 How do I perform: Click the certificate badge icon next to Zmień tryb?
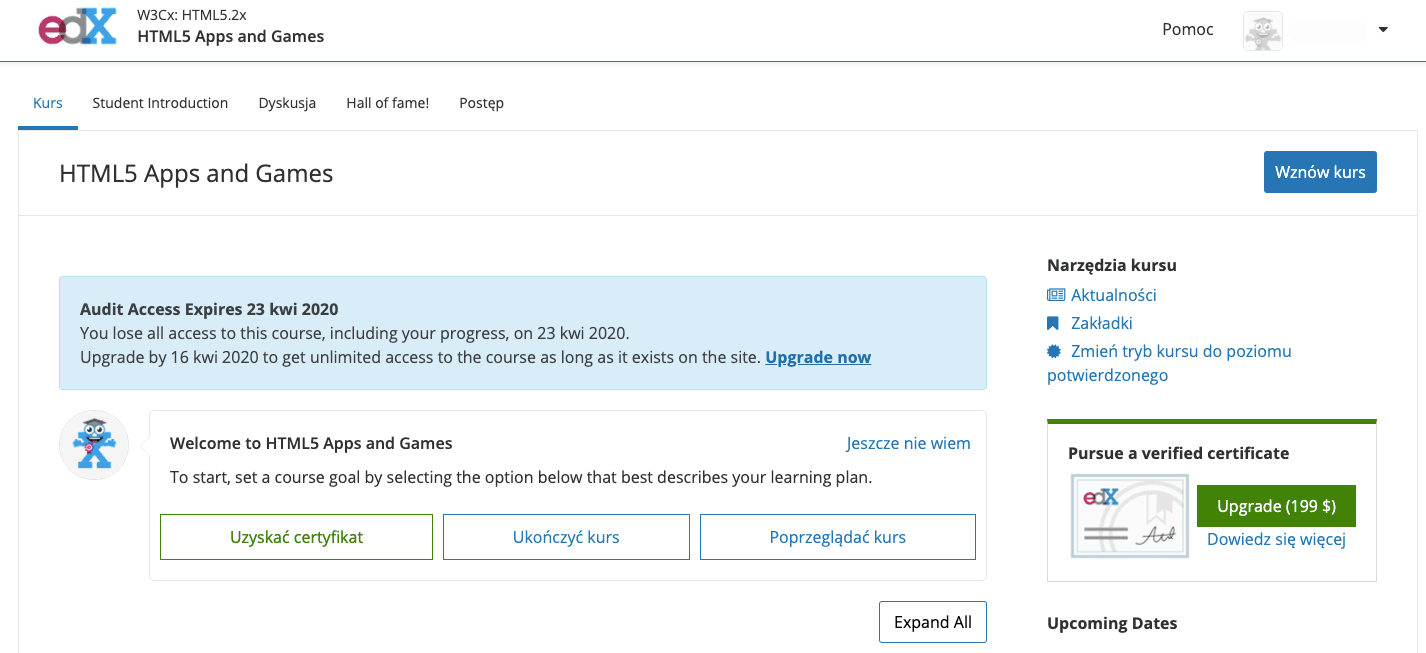(x=1054, y=351)
